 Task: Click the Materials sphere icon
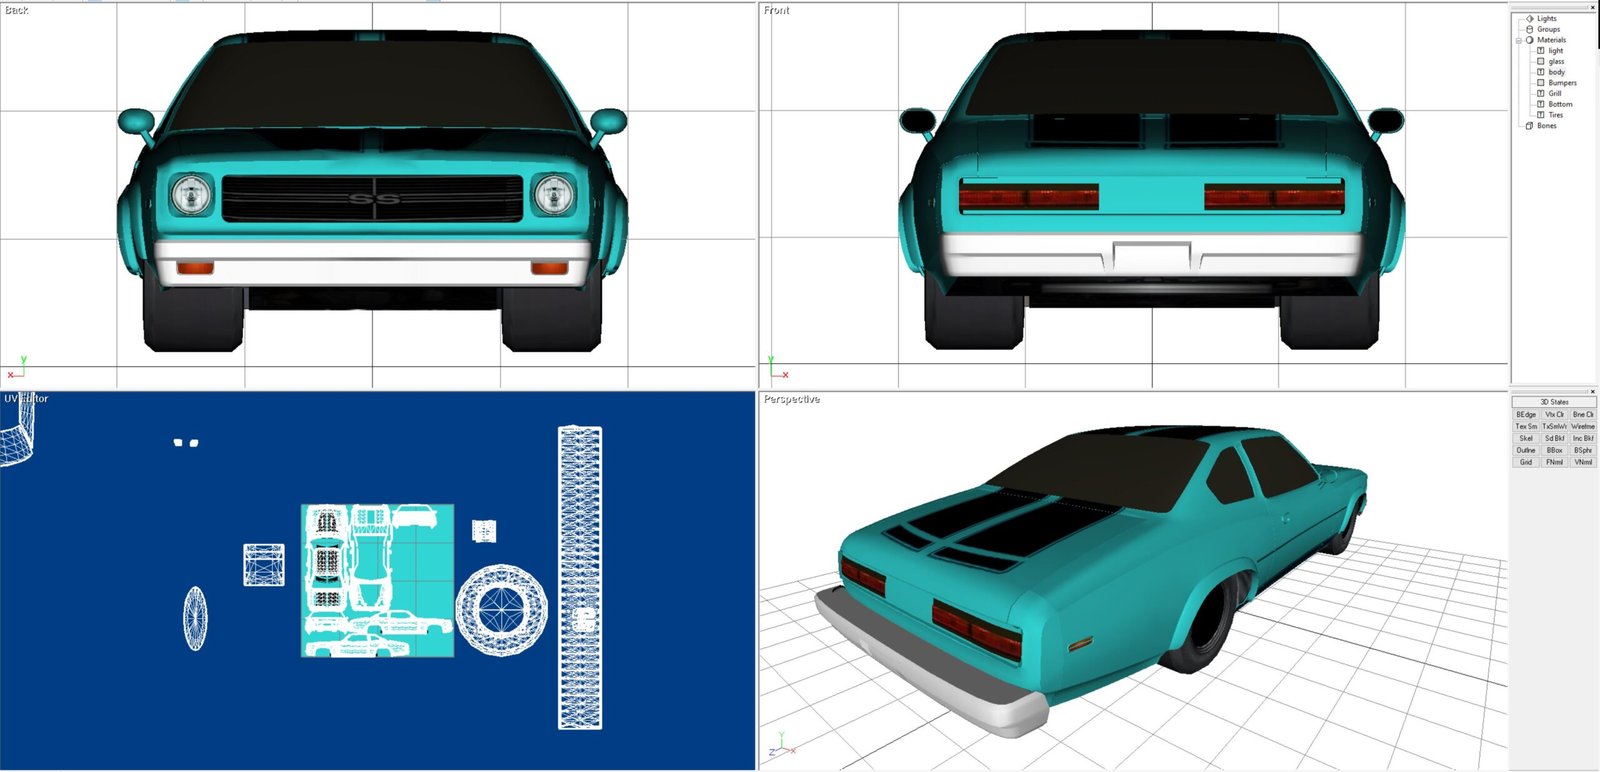[1529, 40]
